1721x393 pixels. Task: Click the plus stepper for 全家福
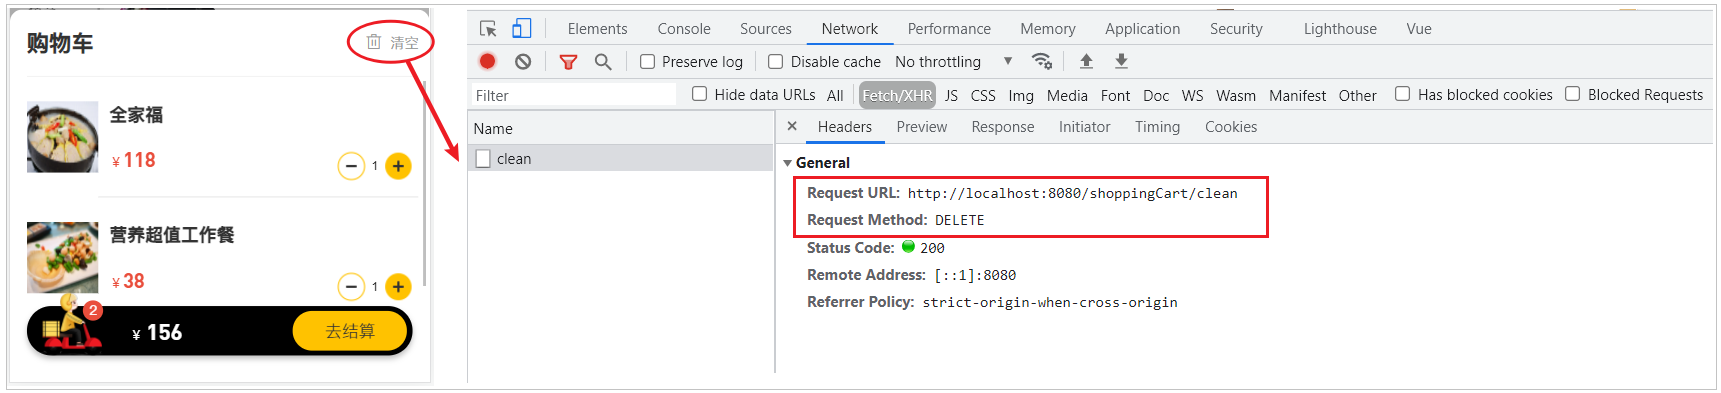[x=398, y=166]
